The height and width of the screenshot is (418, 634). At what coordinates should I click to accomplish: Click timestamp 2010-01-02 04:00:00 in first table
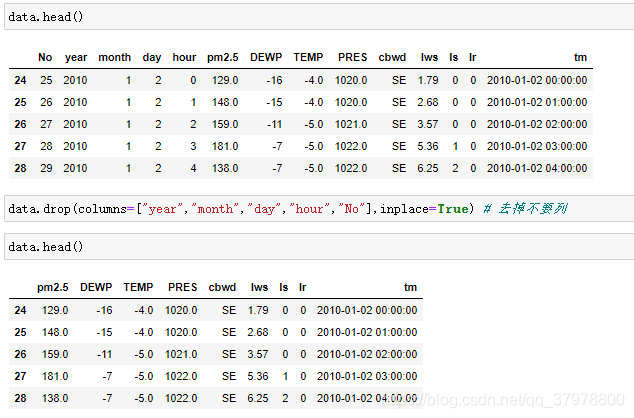537,168
